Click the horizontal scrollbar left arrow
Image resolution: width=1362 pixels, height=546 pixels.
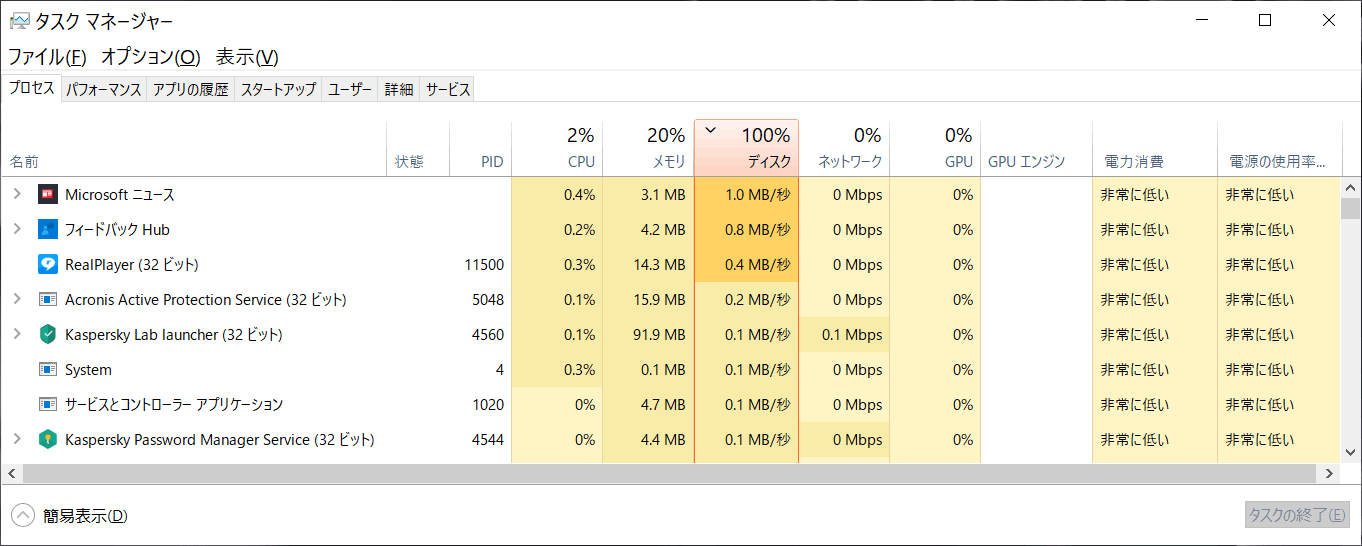pyautogui.click(x=13, y=473)
